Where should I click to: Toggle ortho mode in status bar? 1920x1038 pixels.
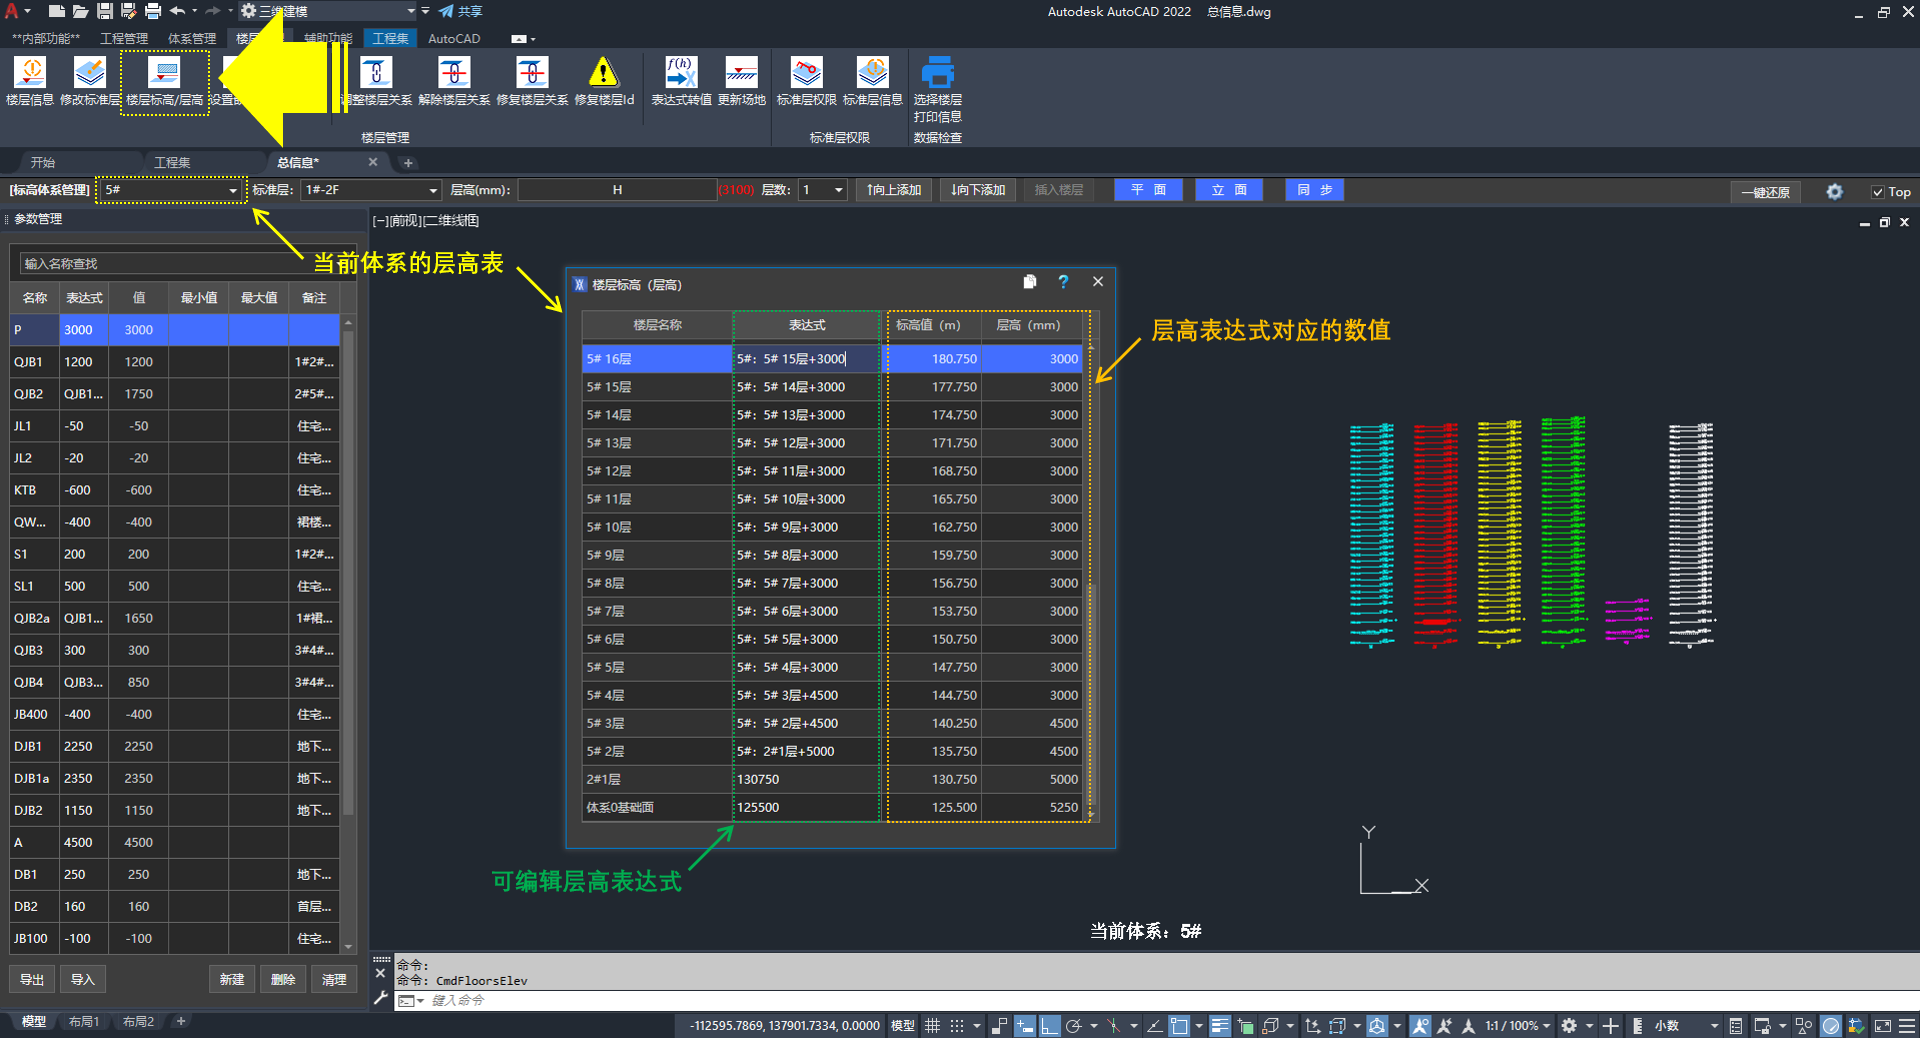point(1049,1026)
